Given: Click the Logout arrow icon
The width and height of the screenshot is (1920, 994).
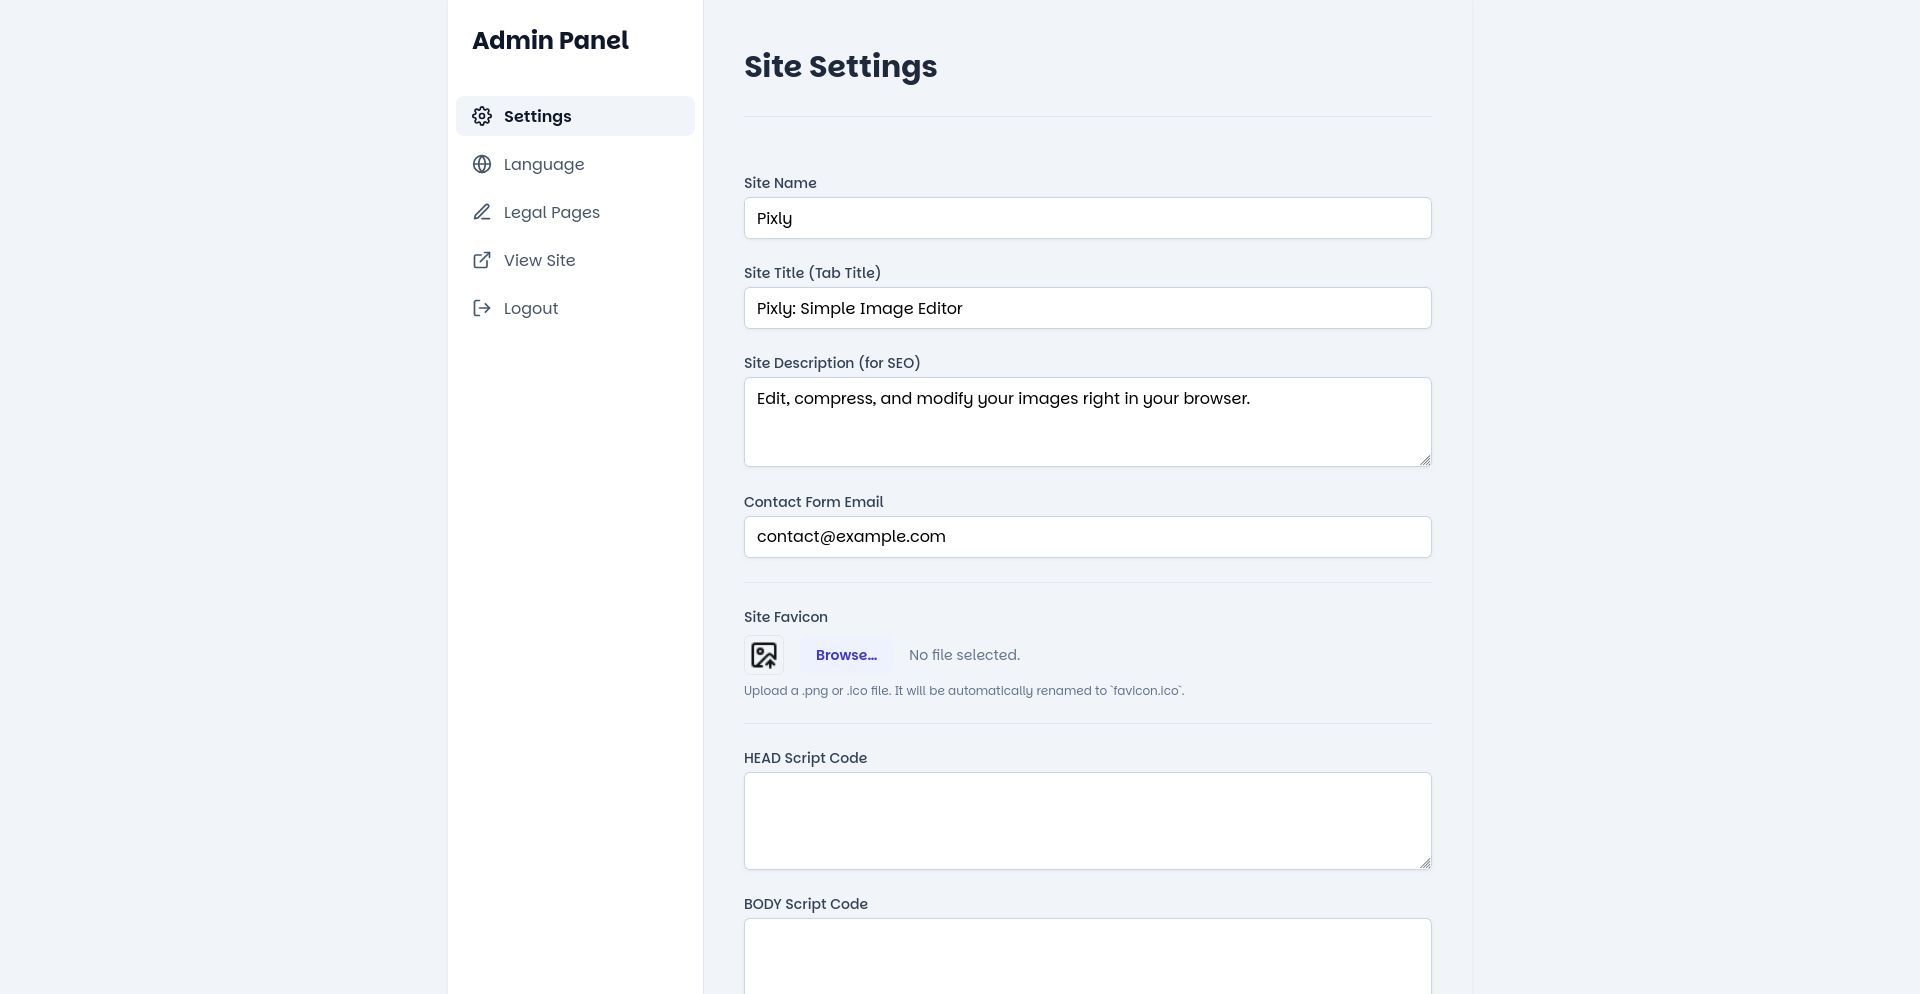Looking at the screenshot, I should coord(482,308).
